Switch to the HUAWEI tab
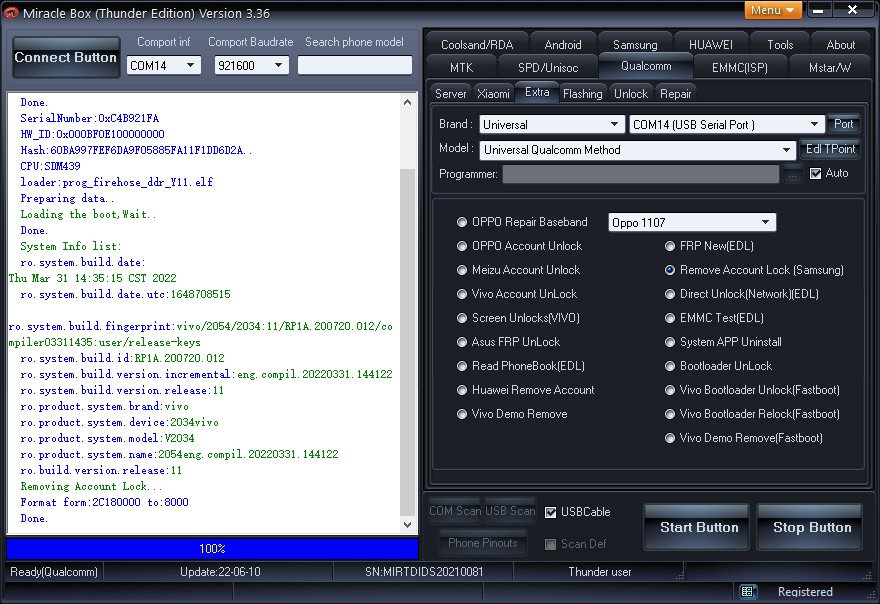 pos(711,44)
